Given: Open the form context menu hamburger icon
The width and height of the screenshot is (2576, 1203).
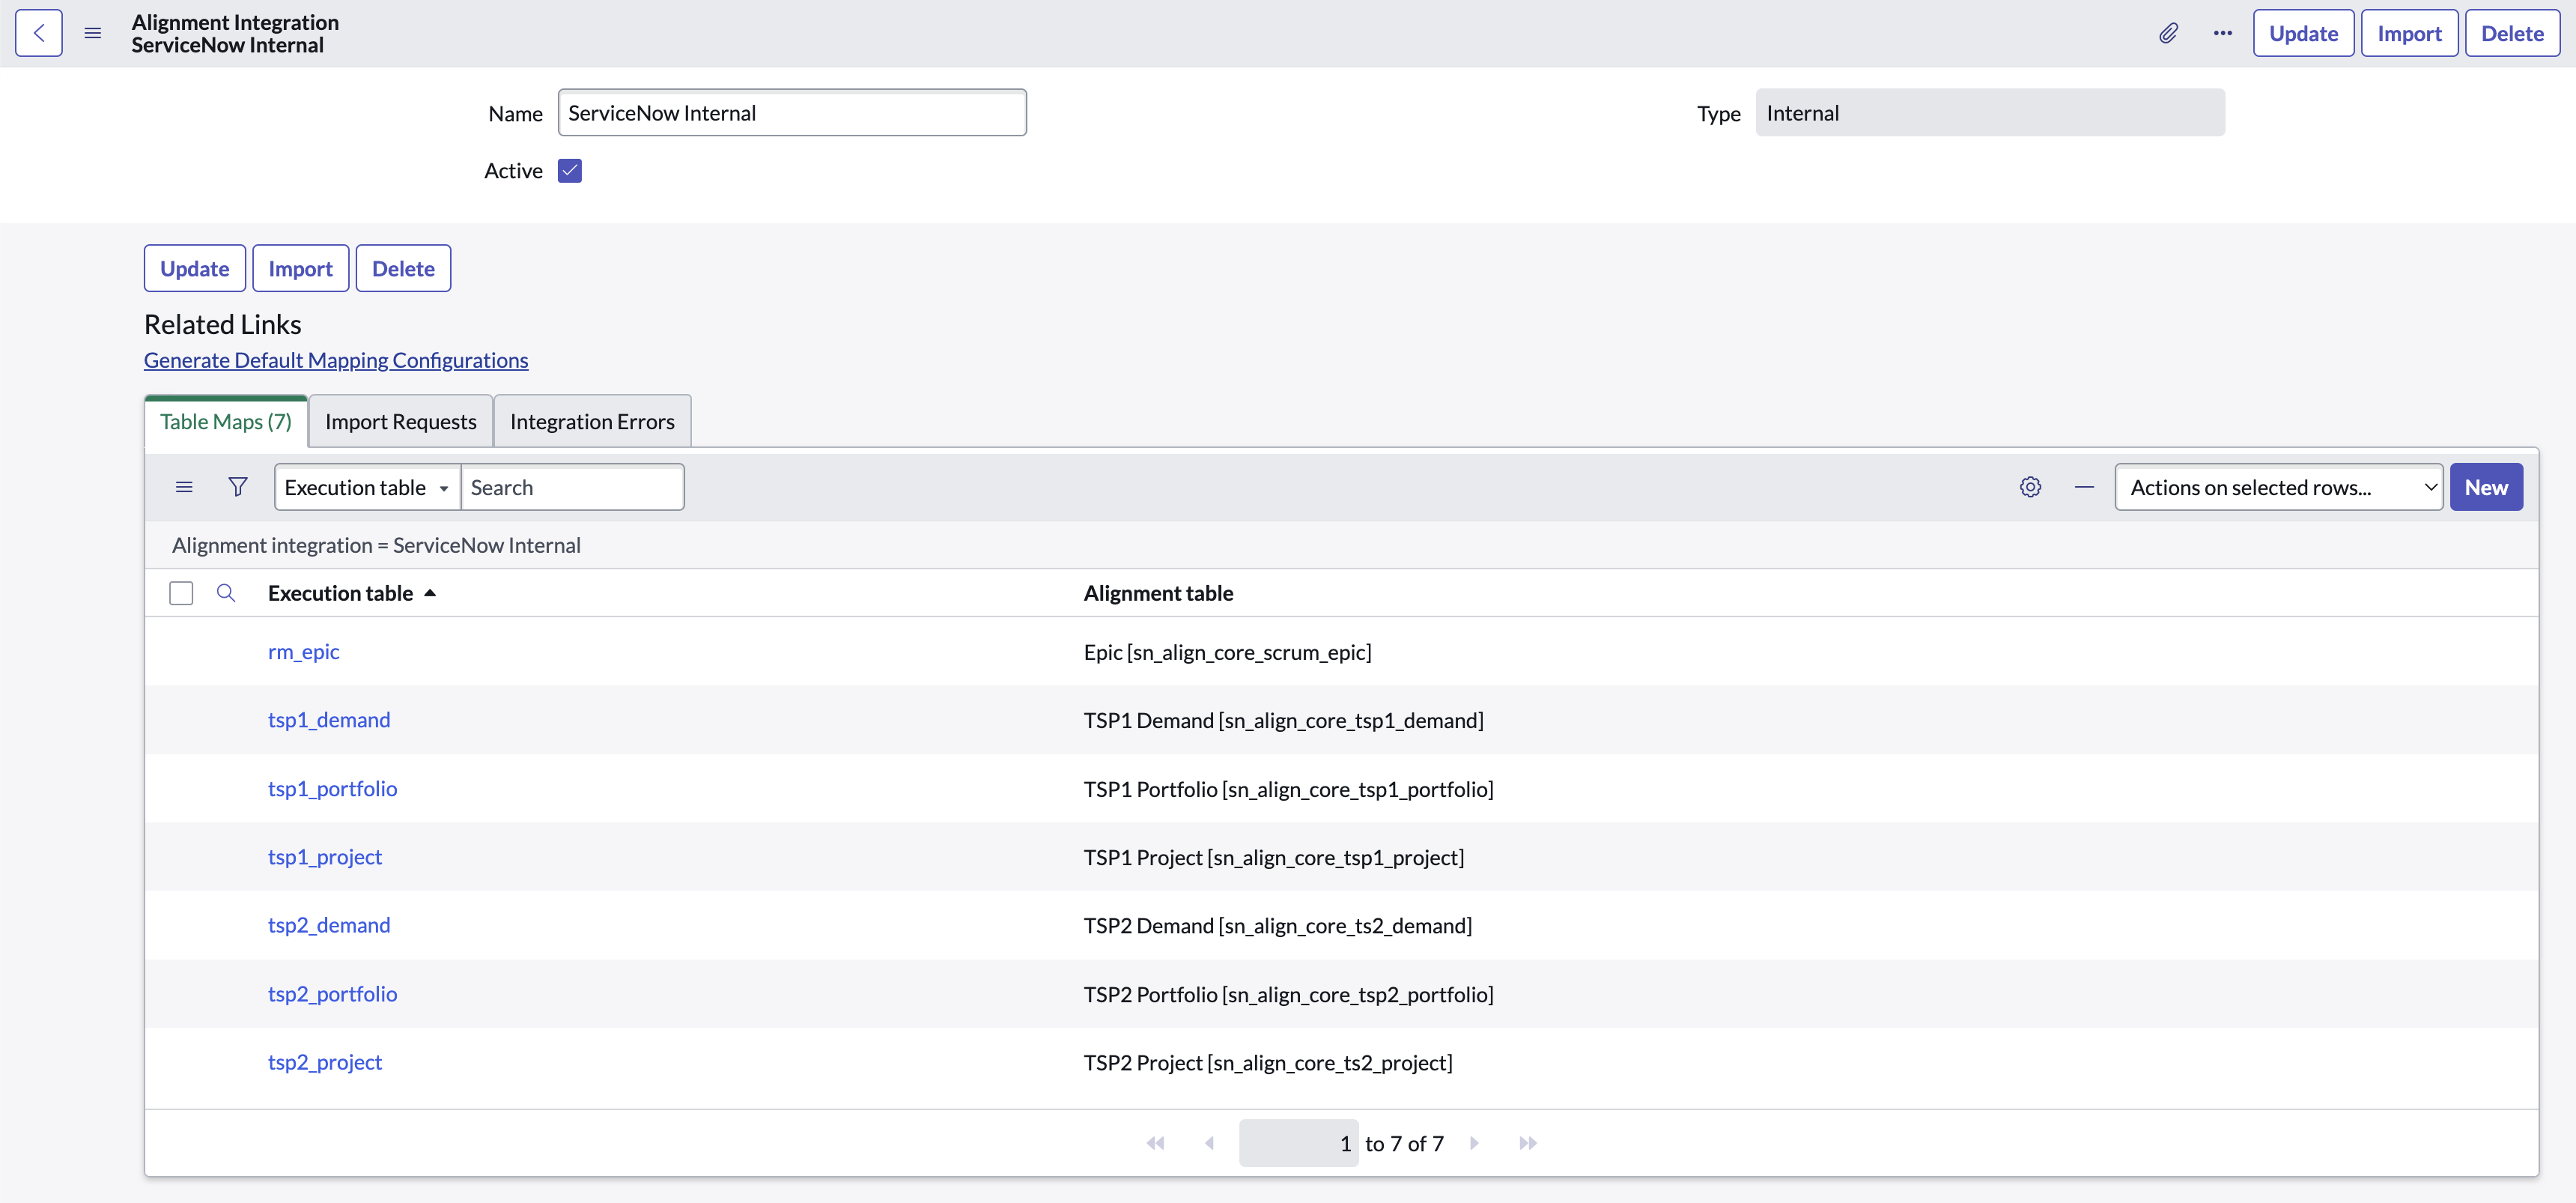Looking at the screenshot, I should 93,33.
